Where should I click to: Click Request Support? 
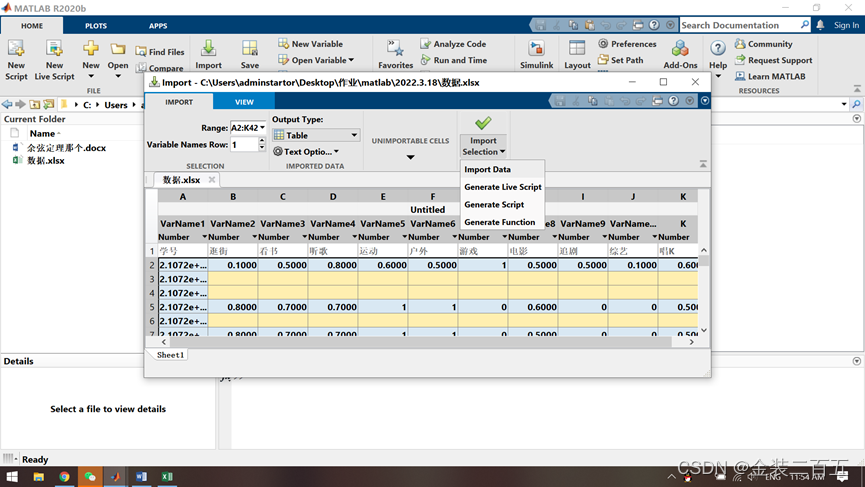773,60
